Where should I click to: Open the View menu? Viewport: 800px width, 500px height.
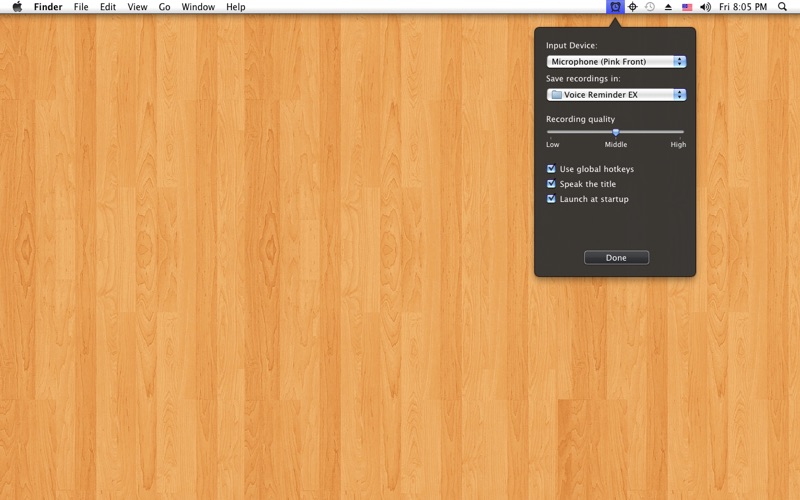point(137,7)
